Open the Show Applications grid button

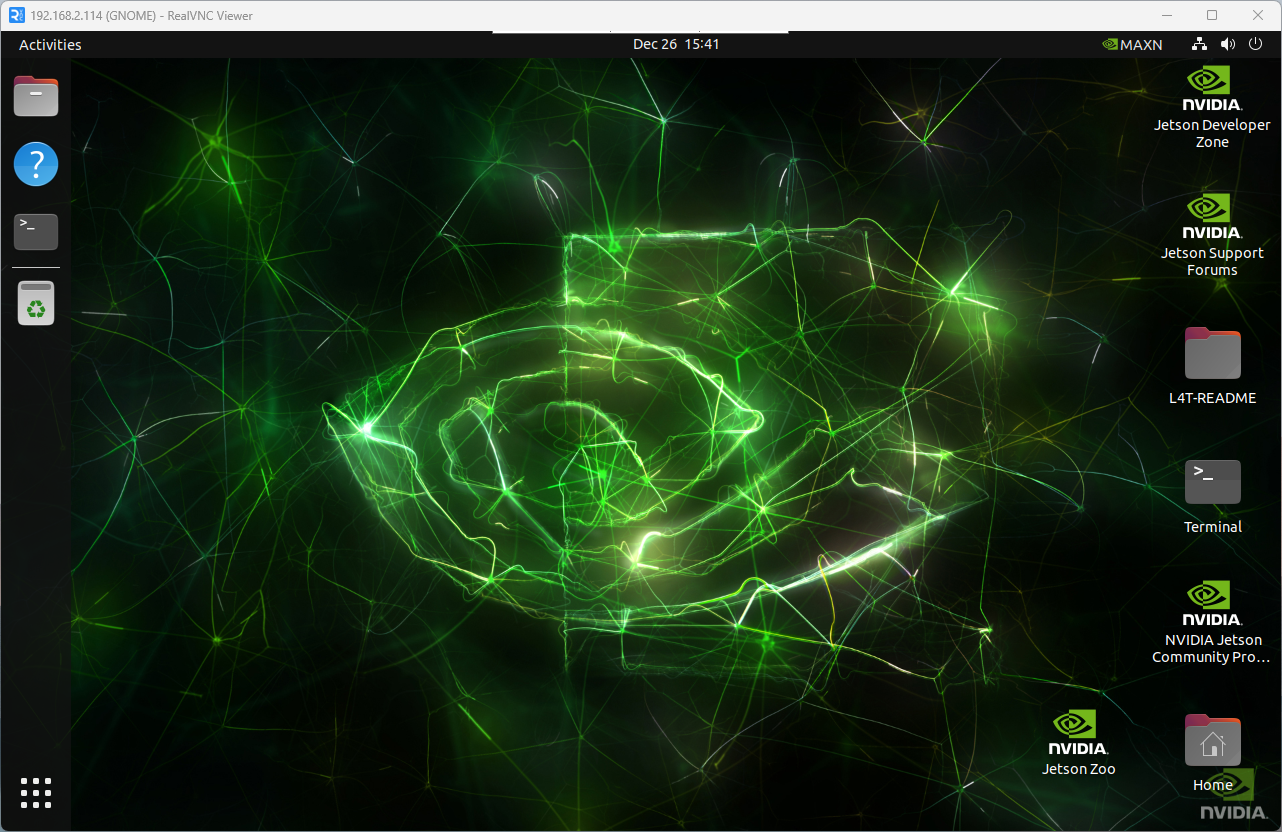[35, 793]
